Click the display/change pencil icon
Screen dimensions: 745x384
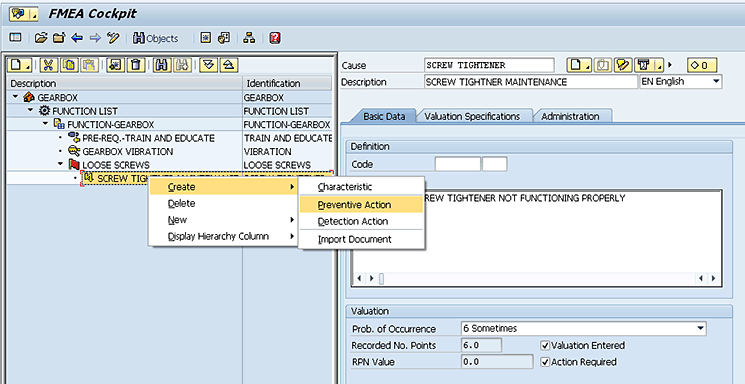pos(113,38)
